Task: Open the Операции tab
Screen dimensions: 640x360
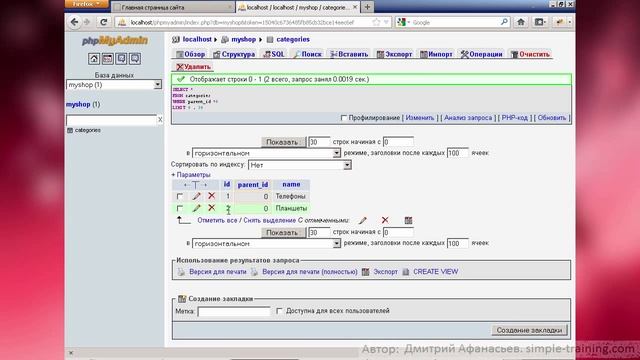Action: point(481,54)
